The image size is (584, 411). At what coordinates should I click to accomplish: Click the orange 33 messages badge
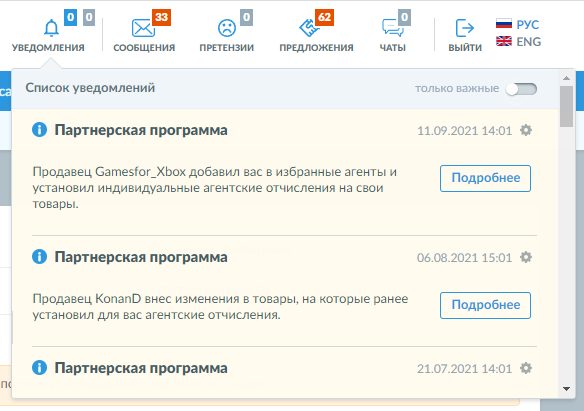(161, 17)
